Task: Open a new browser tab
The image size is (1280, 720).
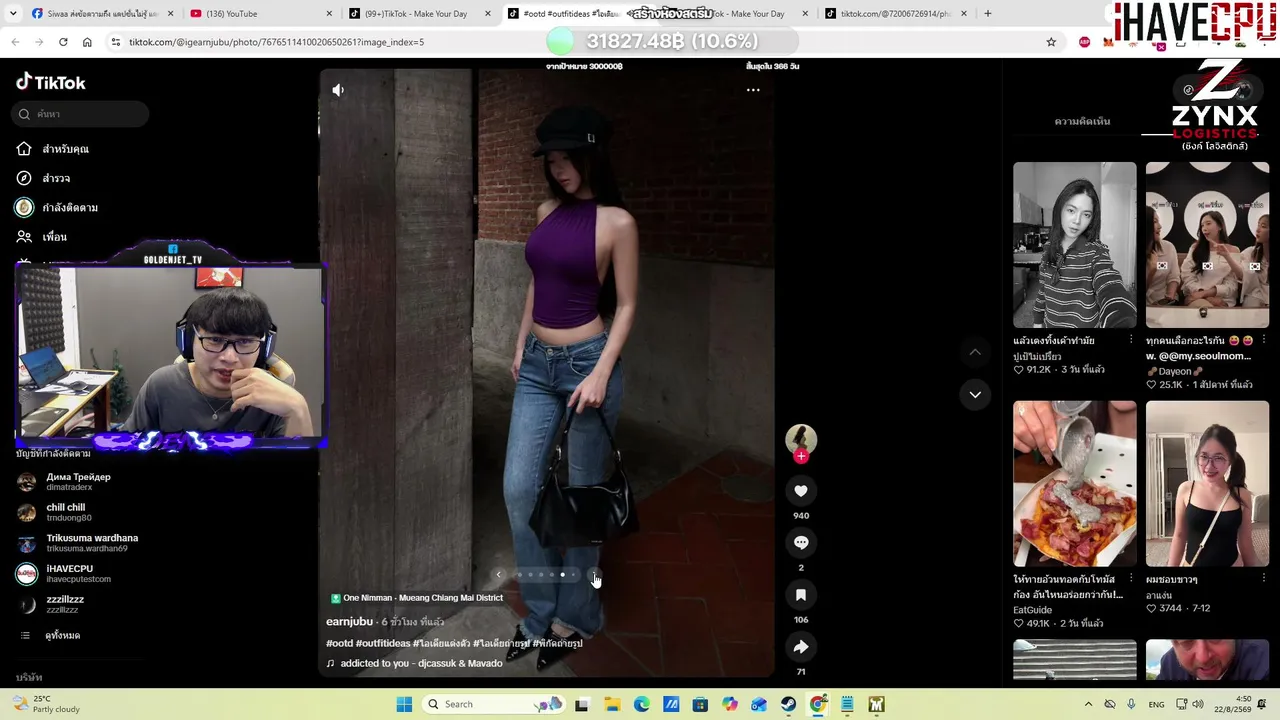Action: pos(988,14)
